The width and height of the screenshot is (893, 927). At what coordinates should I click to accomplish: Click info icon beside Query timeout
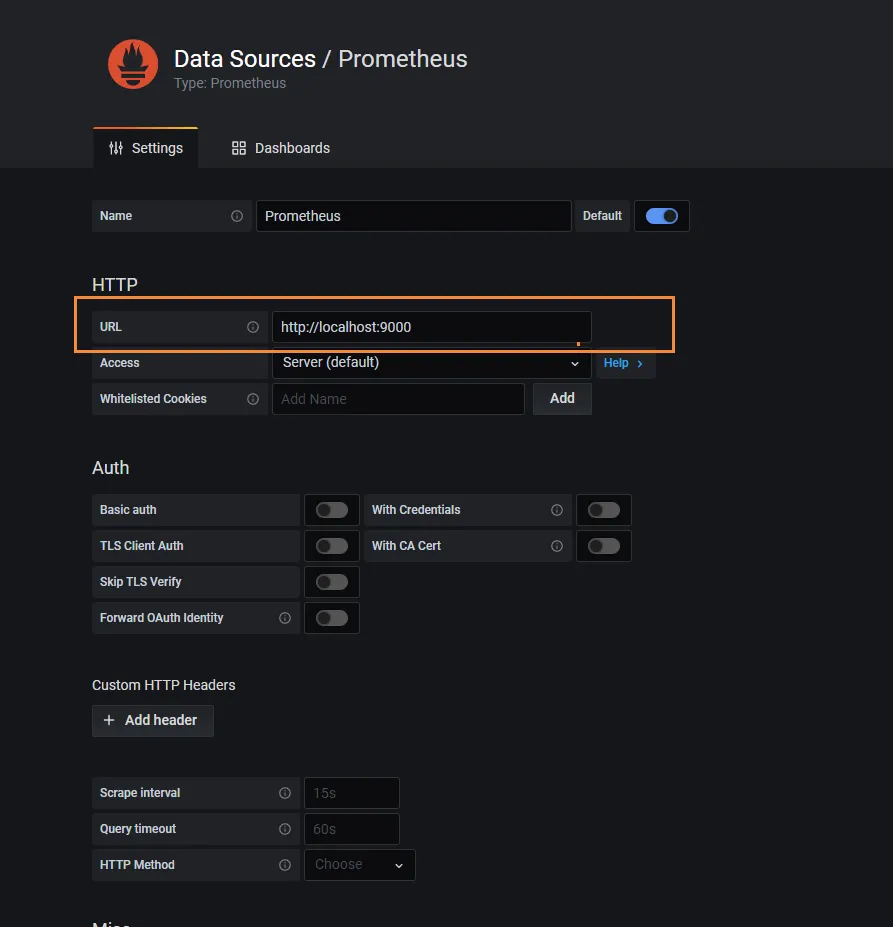pyautogui.click(x=285, y=829)
